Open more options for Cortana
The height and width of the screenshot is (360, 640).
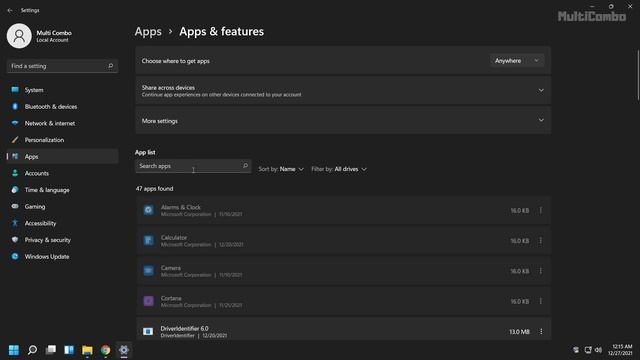541,301
